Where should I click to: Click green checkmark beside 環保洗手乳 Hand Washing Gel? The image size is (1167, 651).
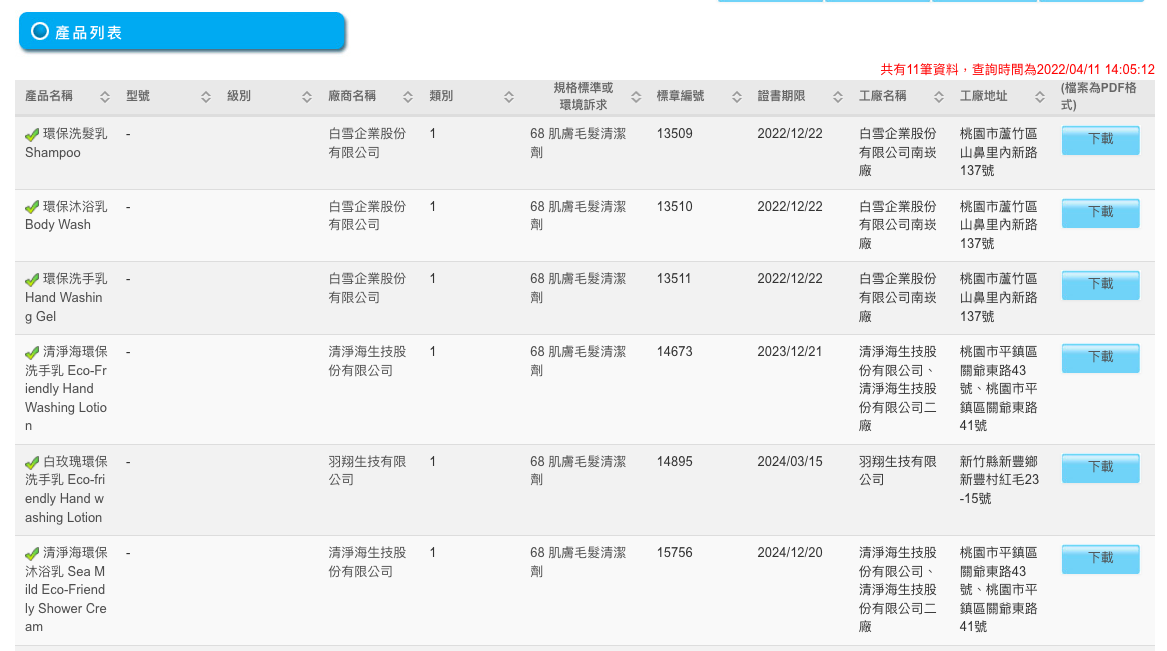(32, 280)
